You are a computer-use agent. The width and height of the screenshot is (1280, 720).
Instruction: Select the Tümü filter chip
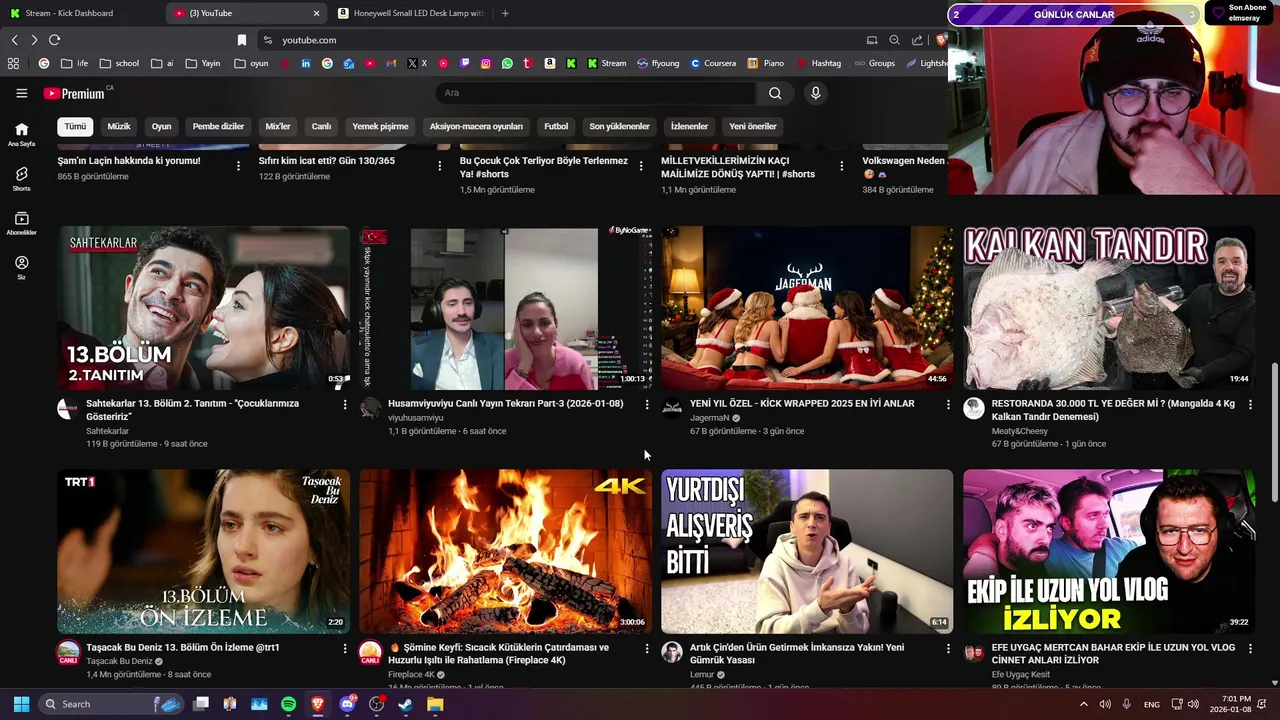[75, 126]
